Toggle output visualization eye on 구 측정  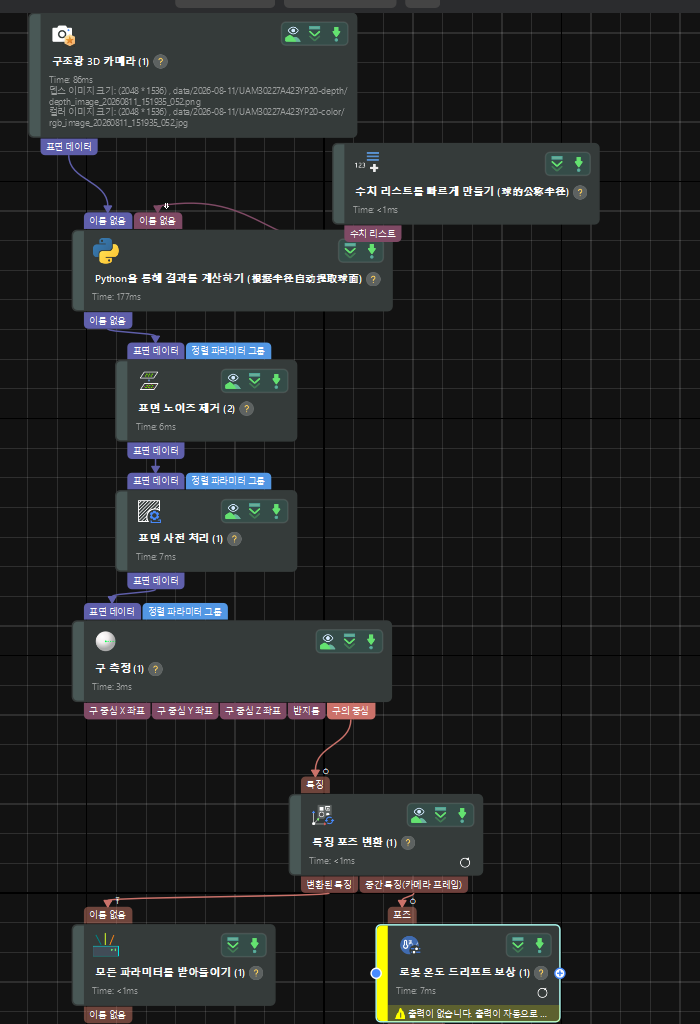pyautogui.click(x=328, y=641)
